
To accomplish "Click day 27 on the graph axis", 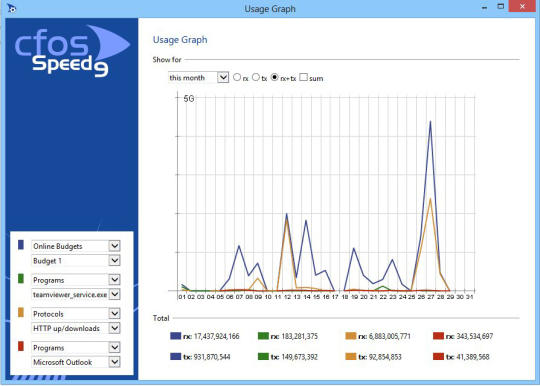I will pos(431,297).
